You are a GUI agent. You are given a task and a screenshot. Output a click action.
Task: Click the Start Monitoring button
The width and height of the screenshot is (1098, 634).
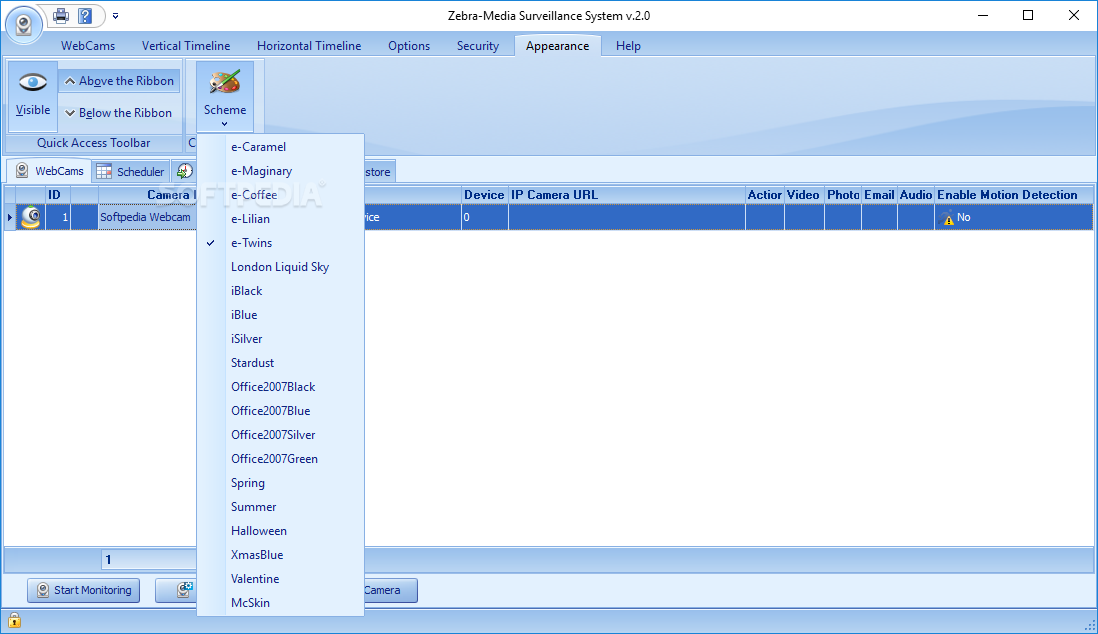pos(83,590)
